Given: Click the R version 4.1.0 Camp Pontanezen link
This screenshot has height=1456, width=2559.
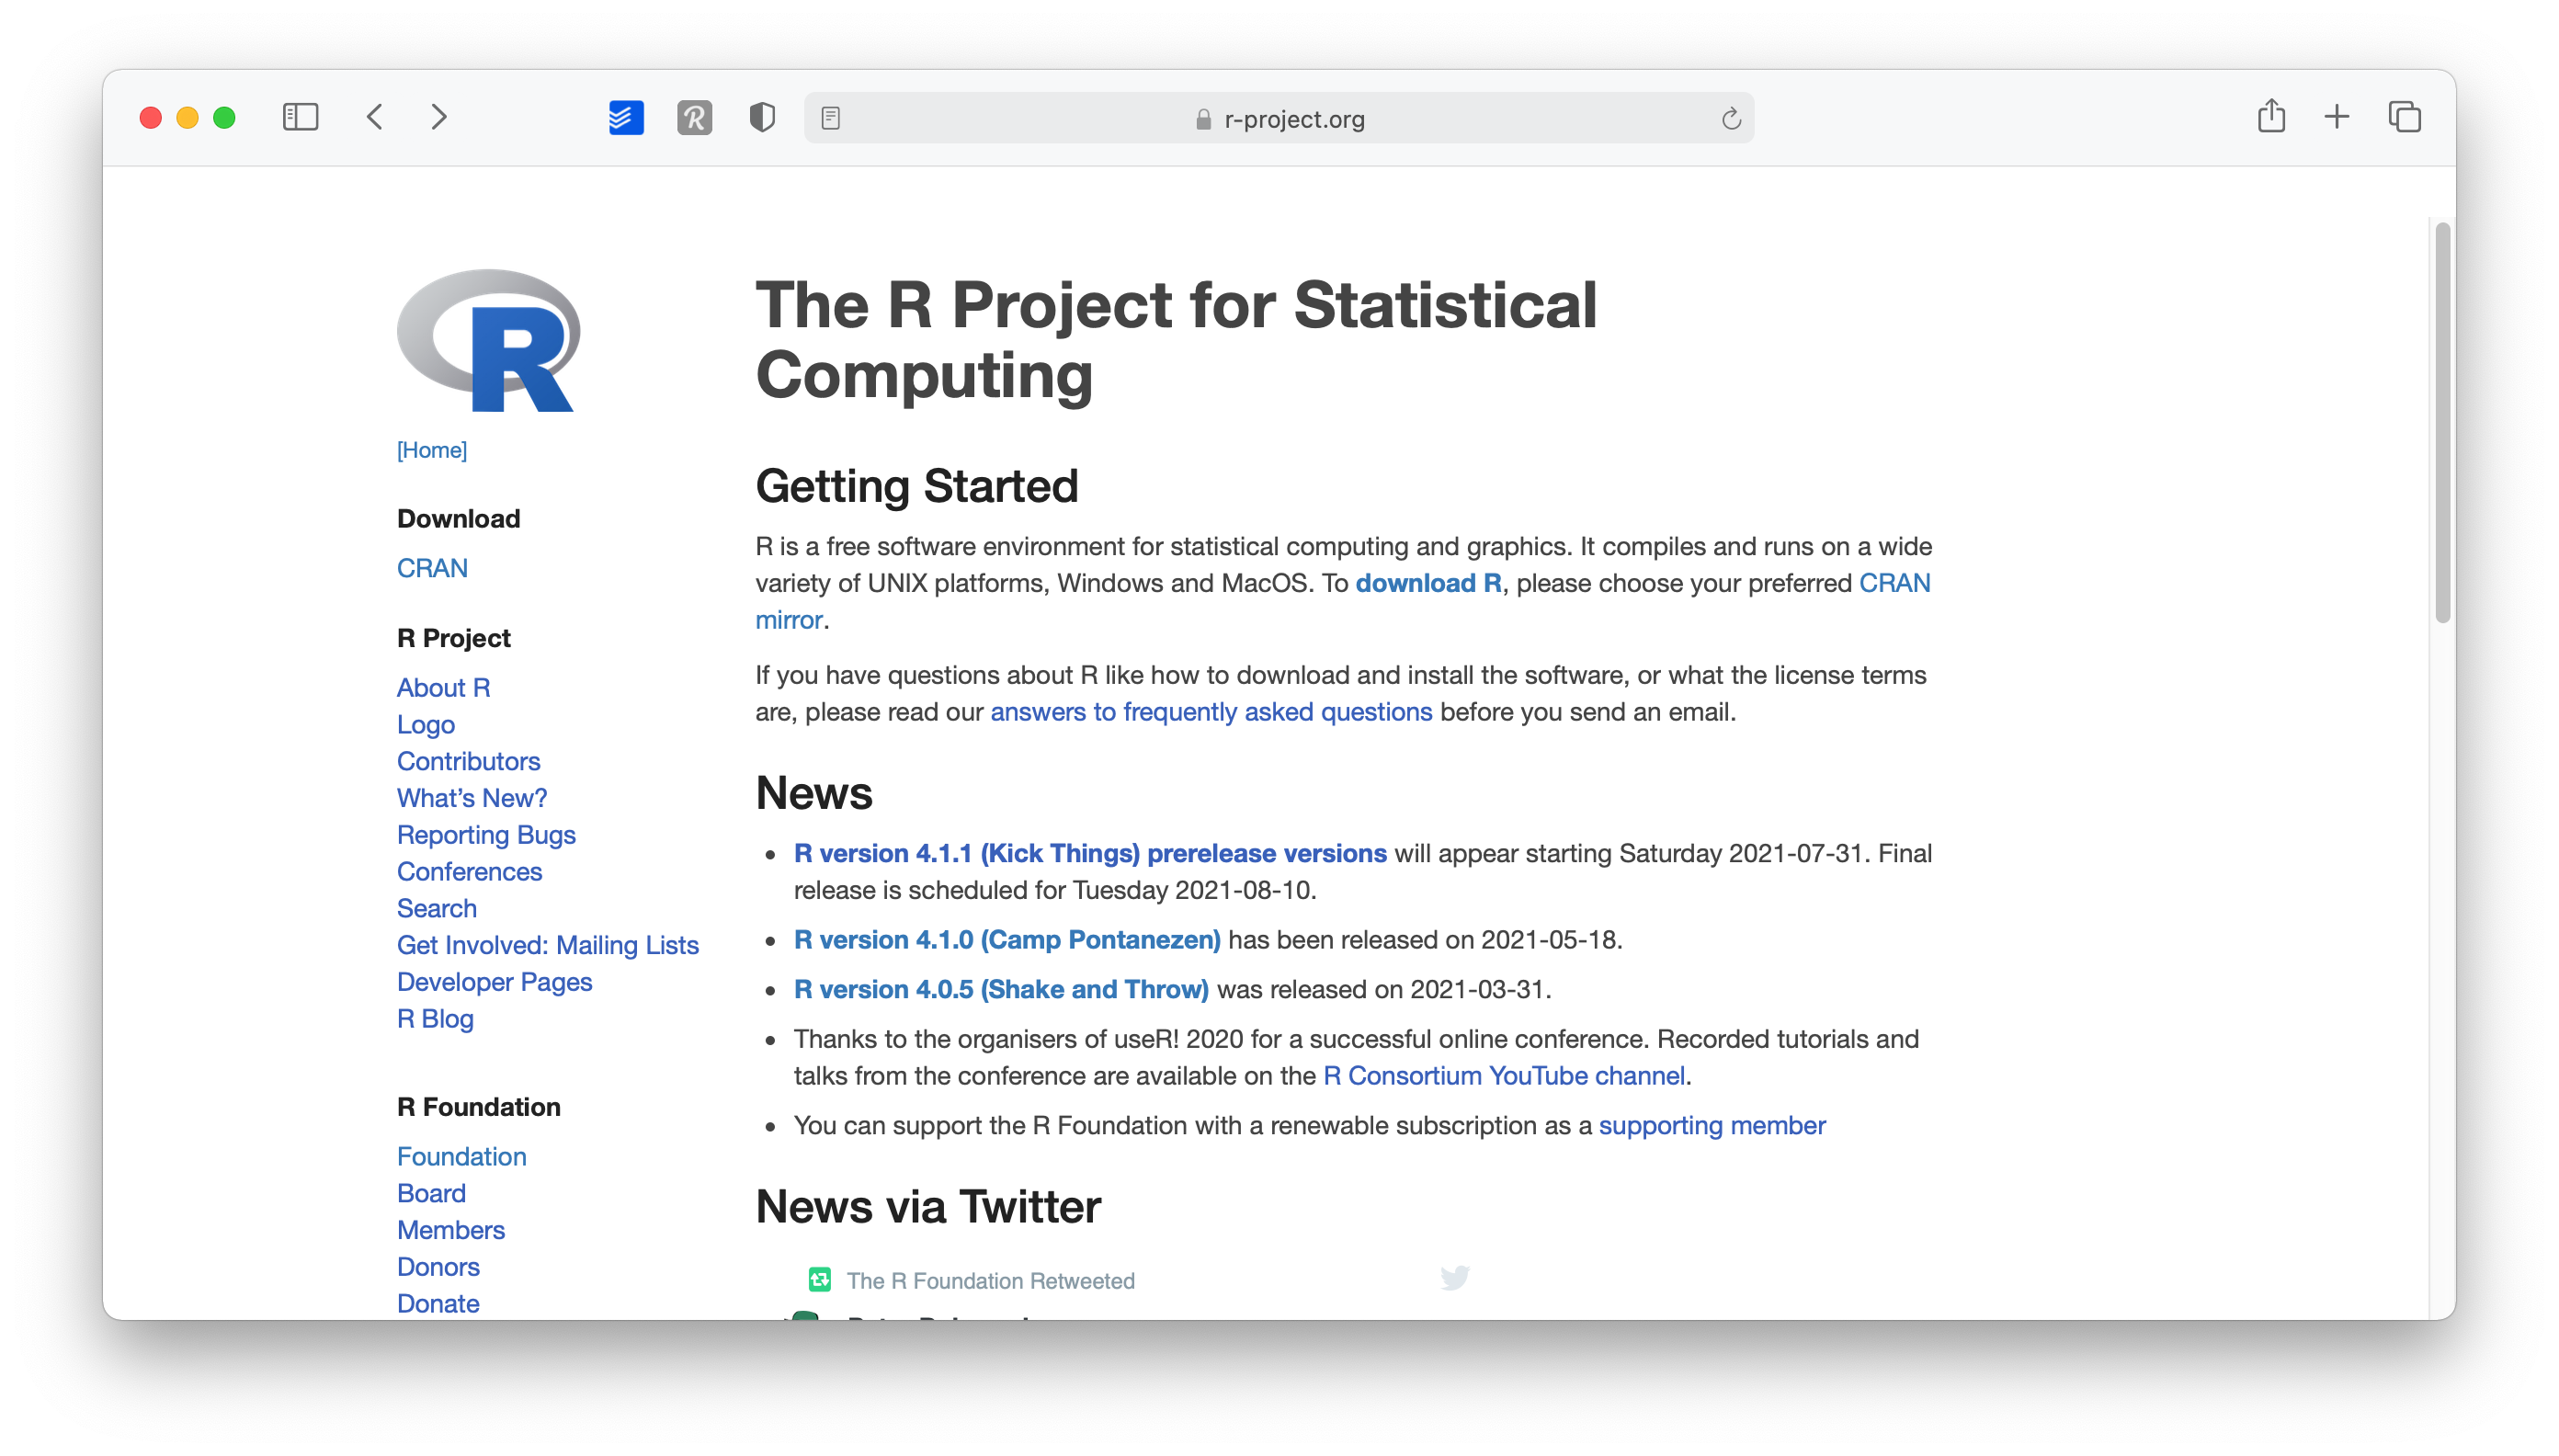Looking at the screenshot, I should coord(1009,939).
